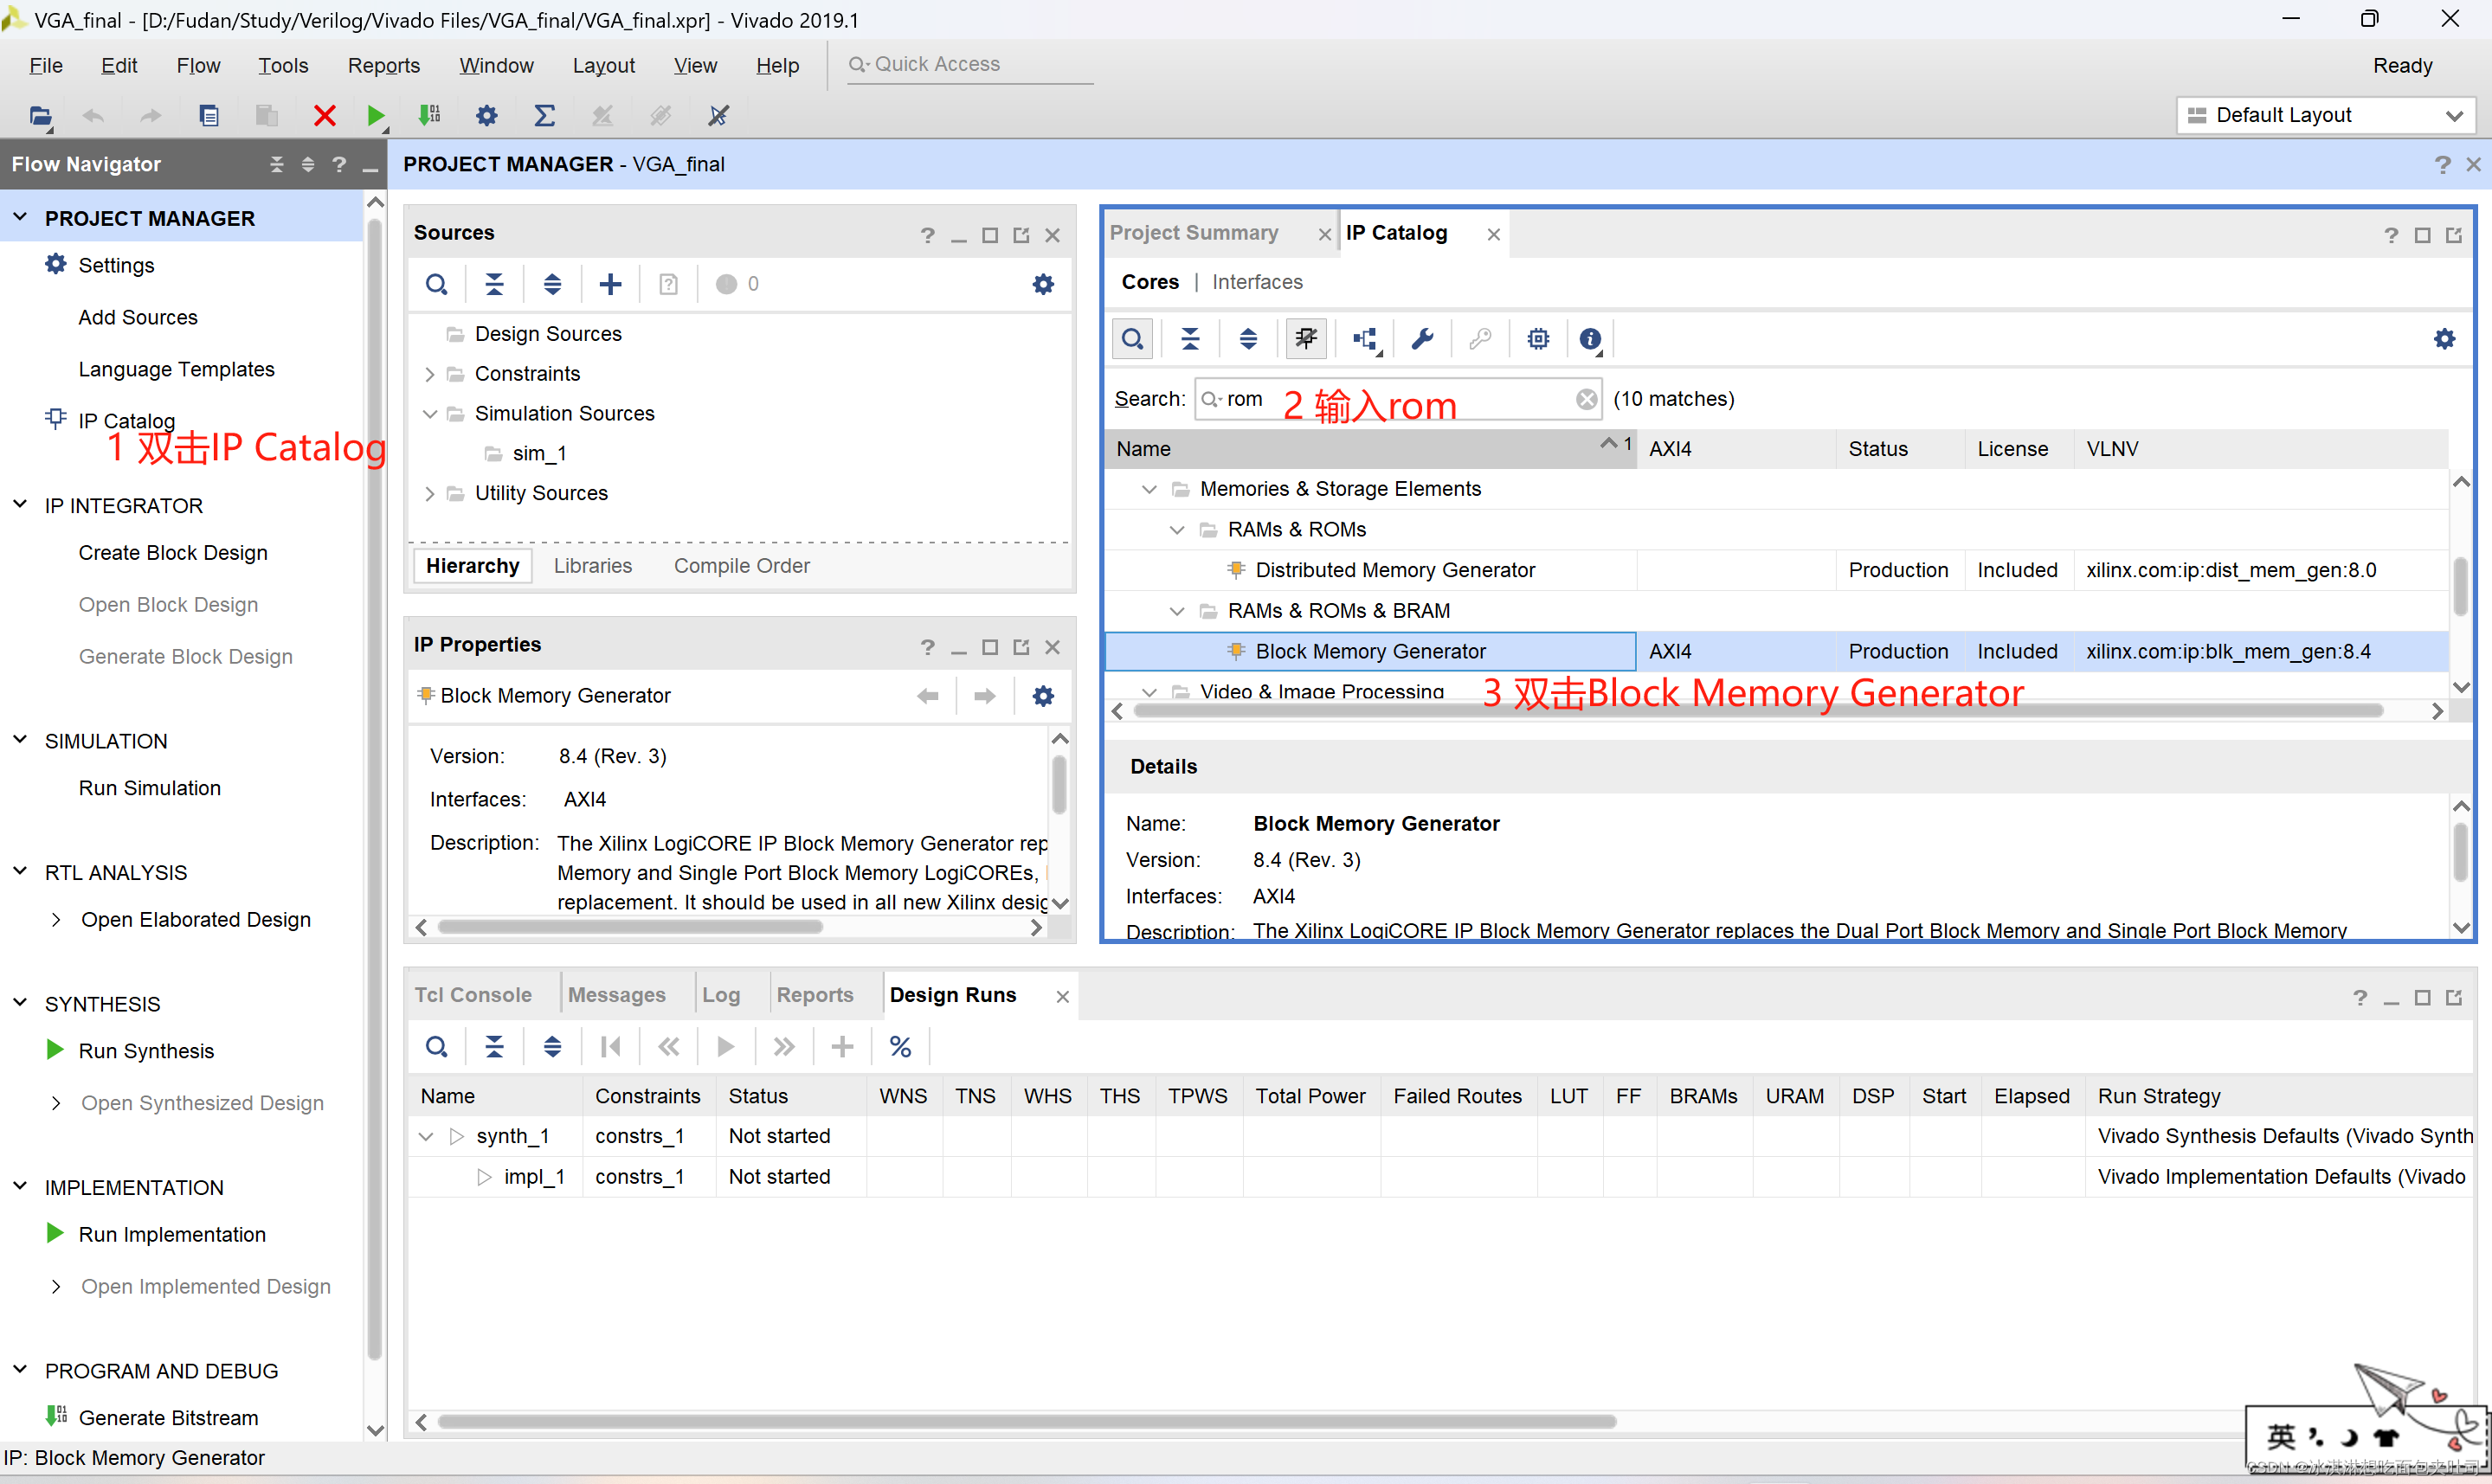
Task: Click green Run Flow arrow in toolbar
Action: click(x=376, y=116)
